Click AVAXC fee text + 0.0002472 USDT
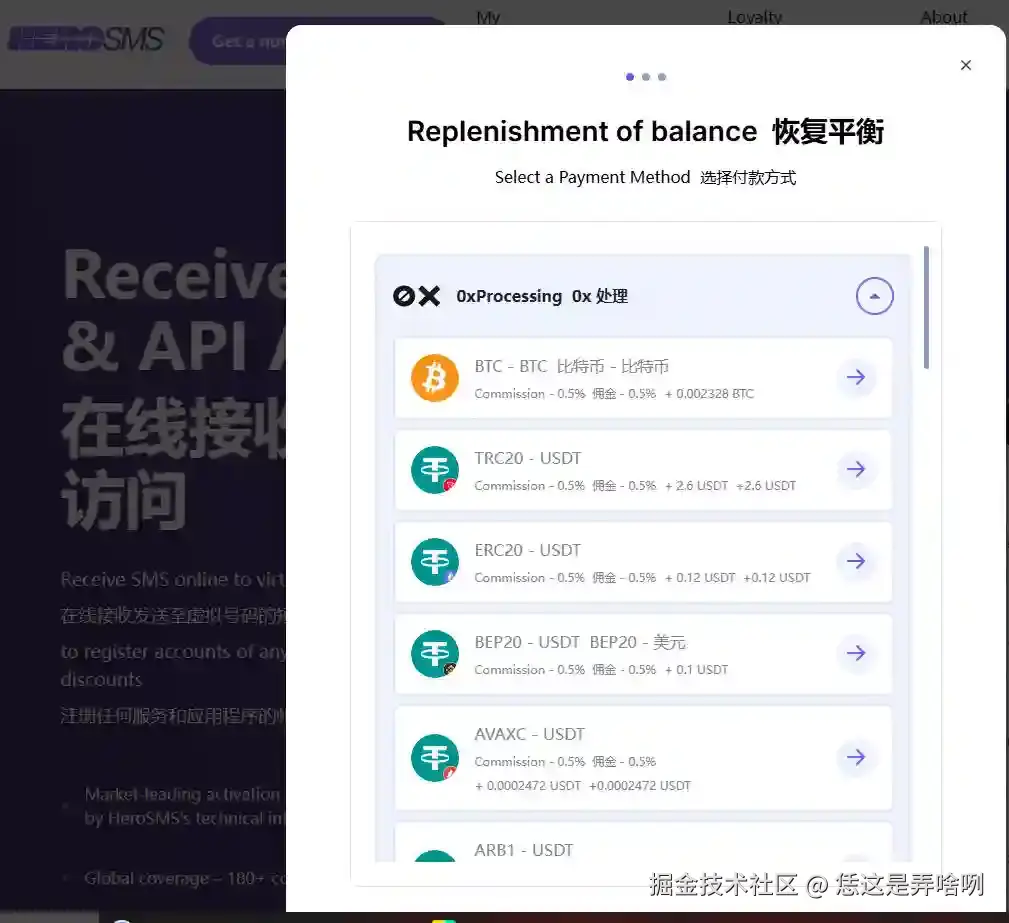Viewport: 1009px width, 923px height. (x=528, y=786)
